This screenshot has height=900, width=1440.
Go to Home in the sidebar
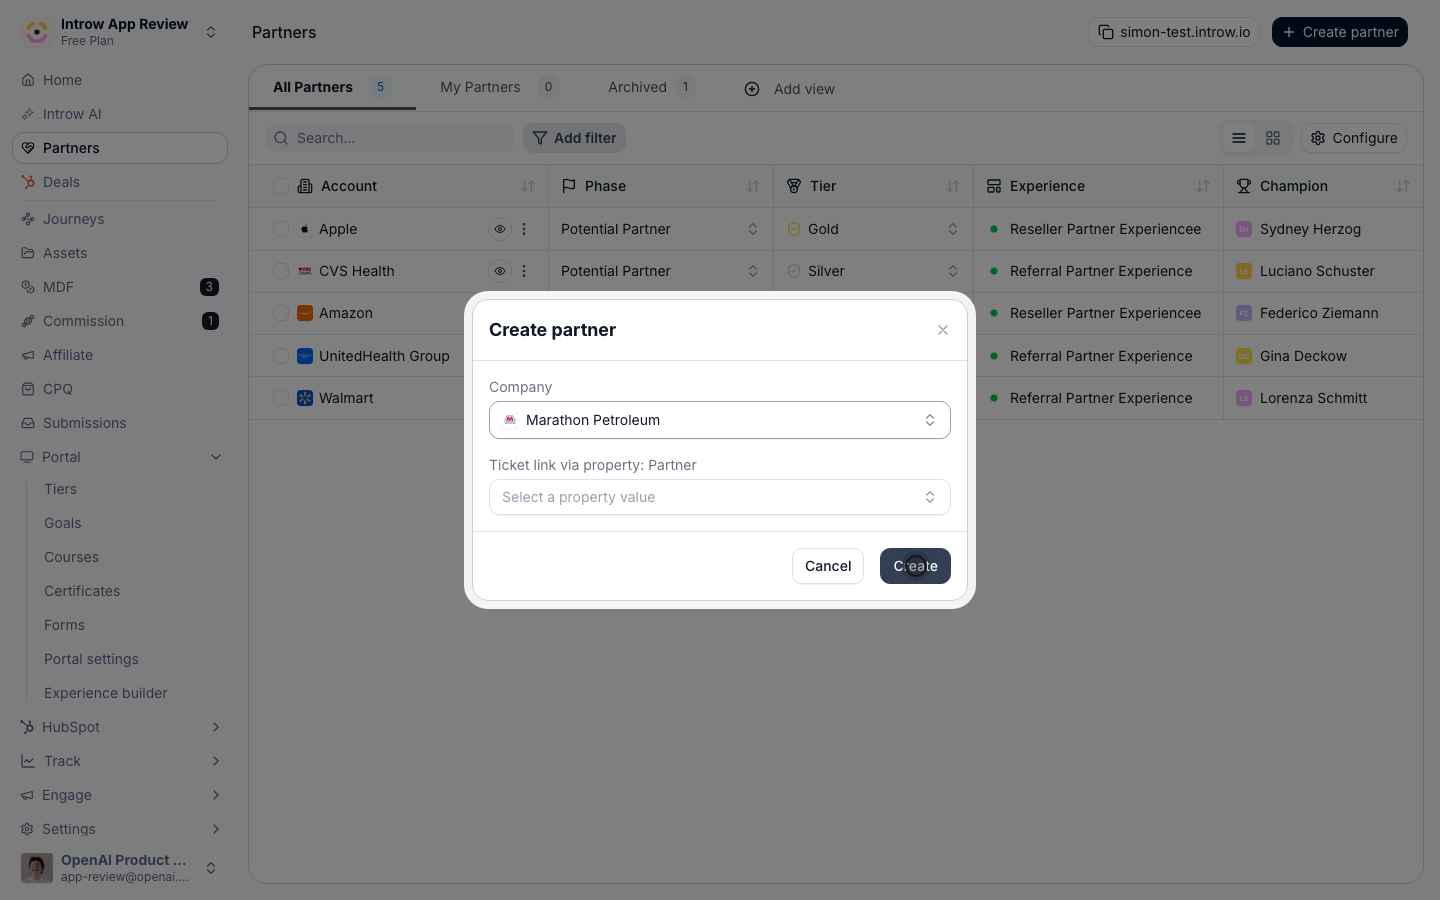[120, 80]
